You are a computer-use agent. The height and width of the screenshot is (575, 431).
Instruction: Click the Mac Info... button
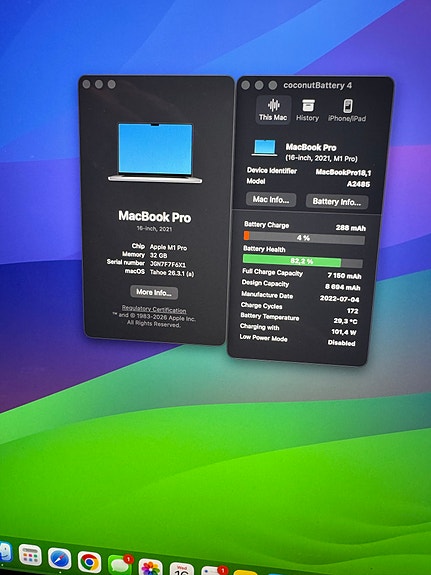coord(271,200)
